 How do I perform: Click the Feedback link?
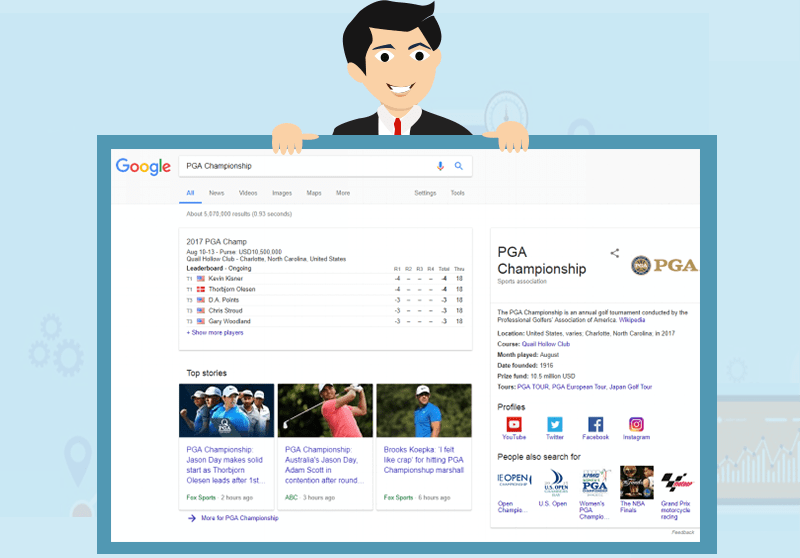click(683, 532)
